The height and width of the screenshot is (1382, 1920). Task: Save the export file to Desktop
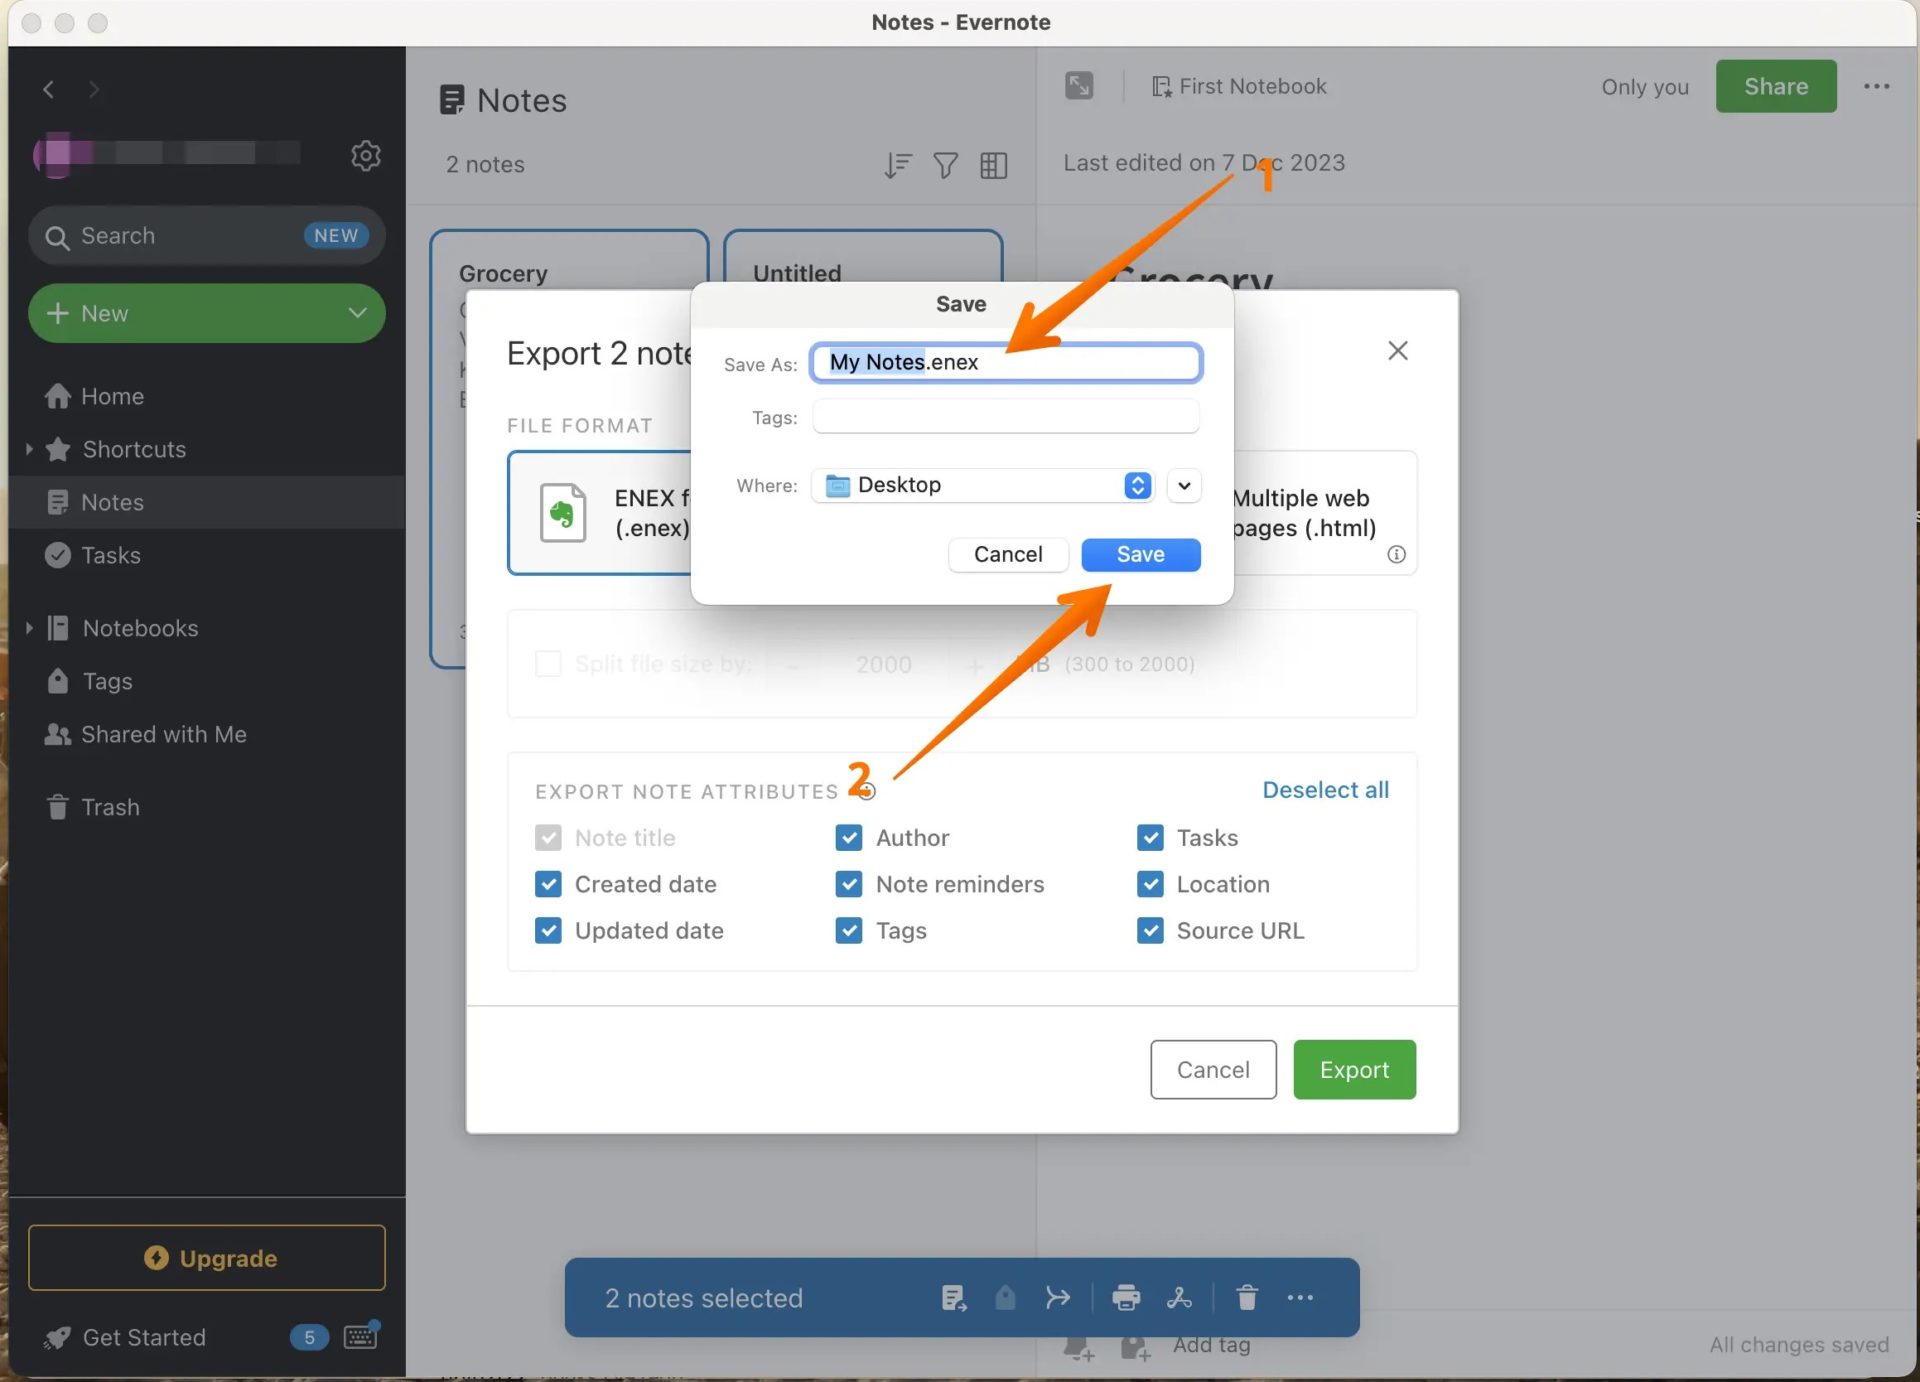click(x=1140, y=554)
